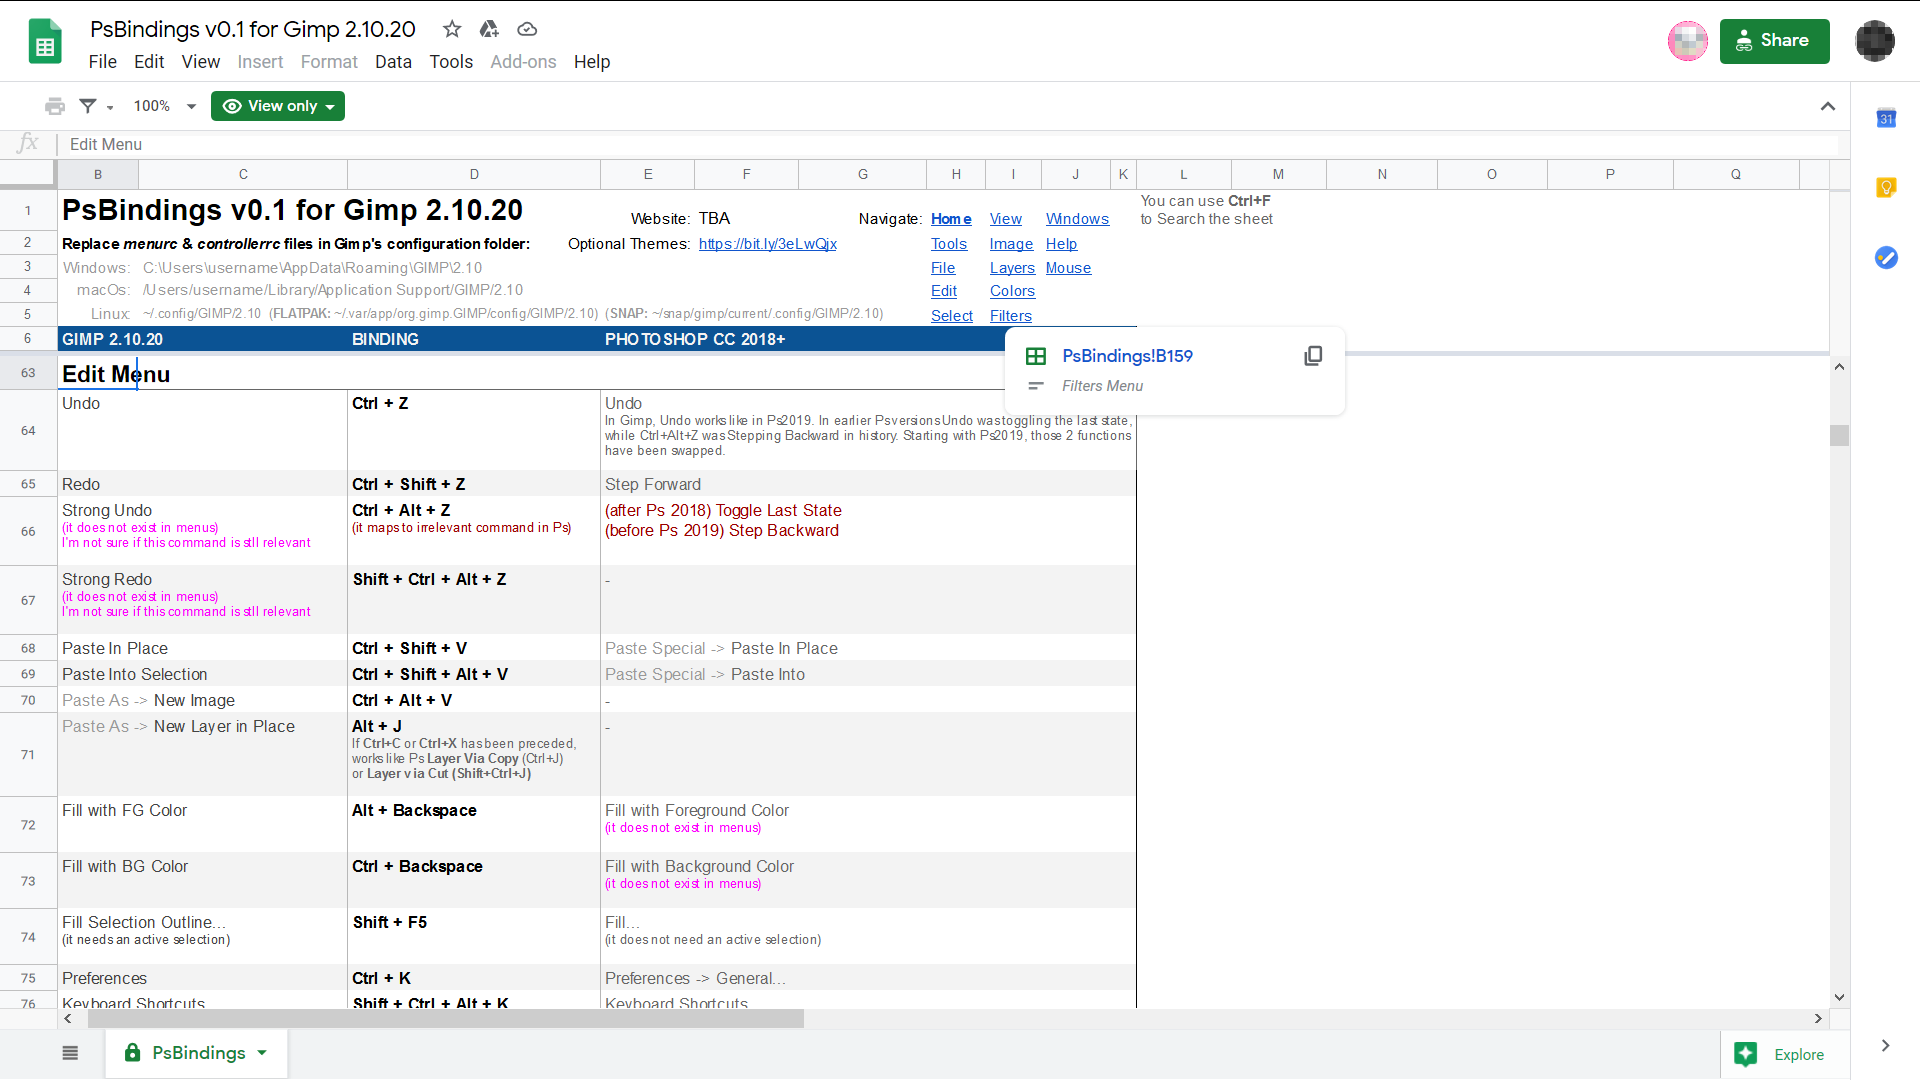Screen dimensions: 1920x1080
Task: Open Google Tasks from side panel
Action: (x=1886, y=257)
